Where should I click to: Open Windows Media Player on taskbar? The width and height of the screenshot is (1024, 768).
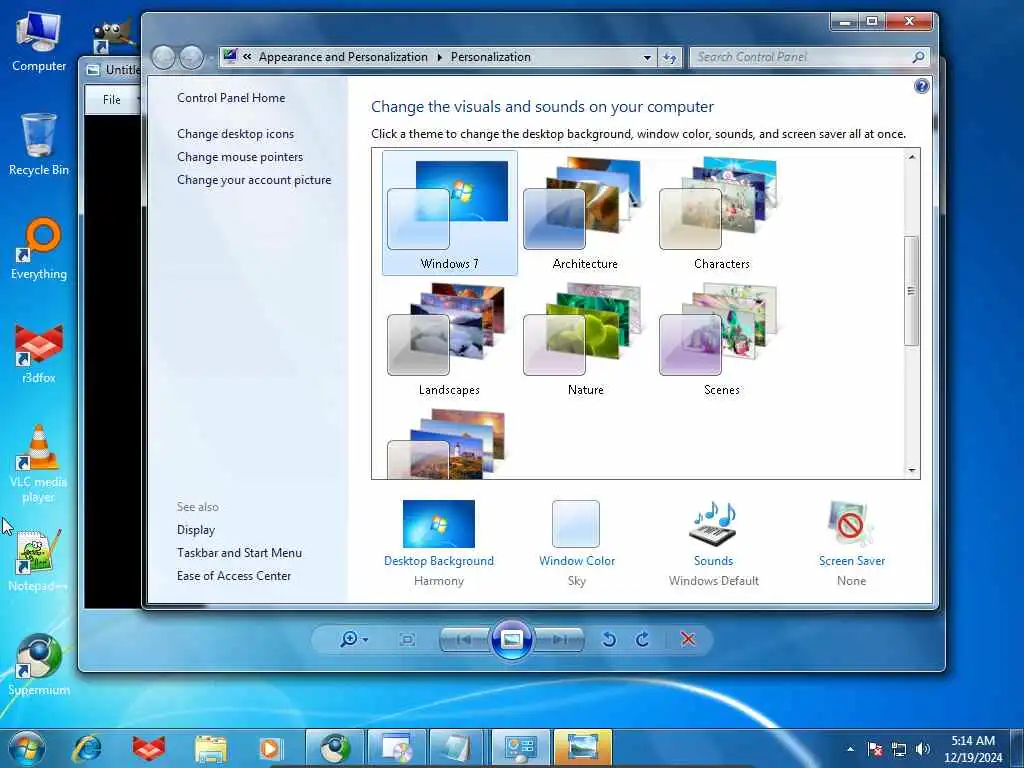pos(270,748)
